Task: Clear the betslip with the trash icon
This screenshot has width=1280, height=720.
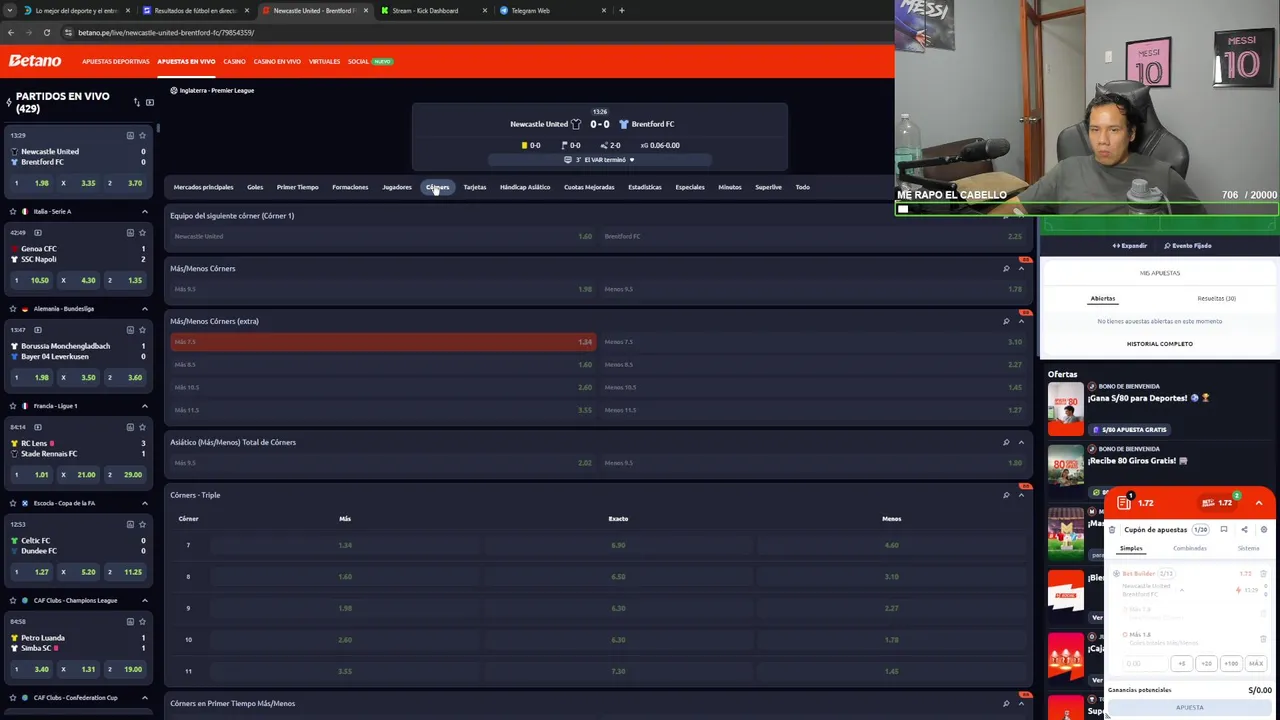Action: (1112, 530)
